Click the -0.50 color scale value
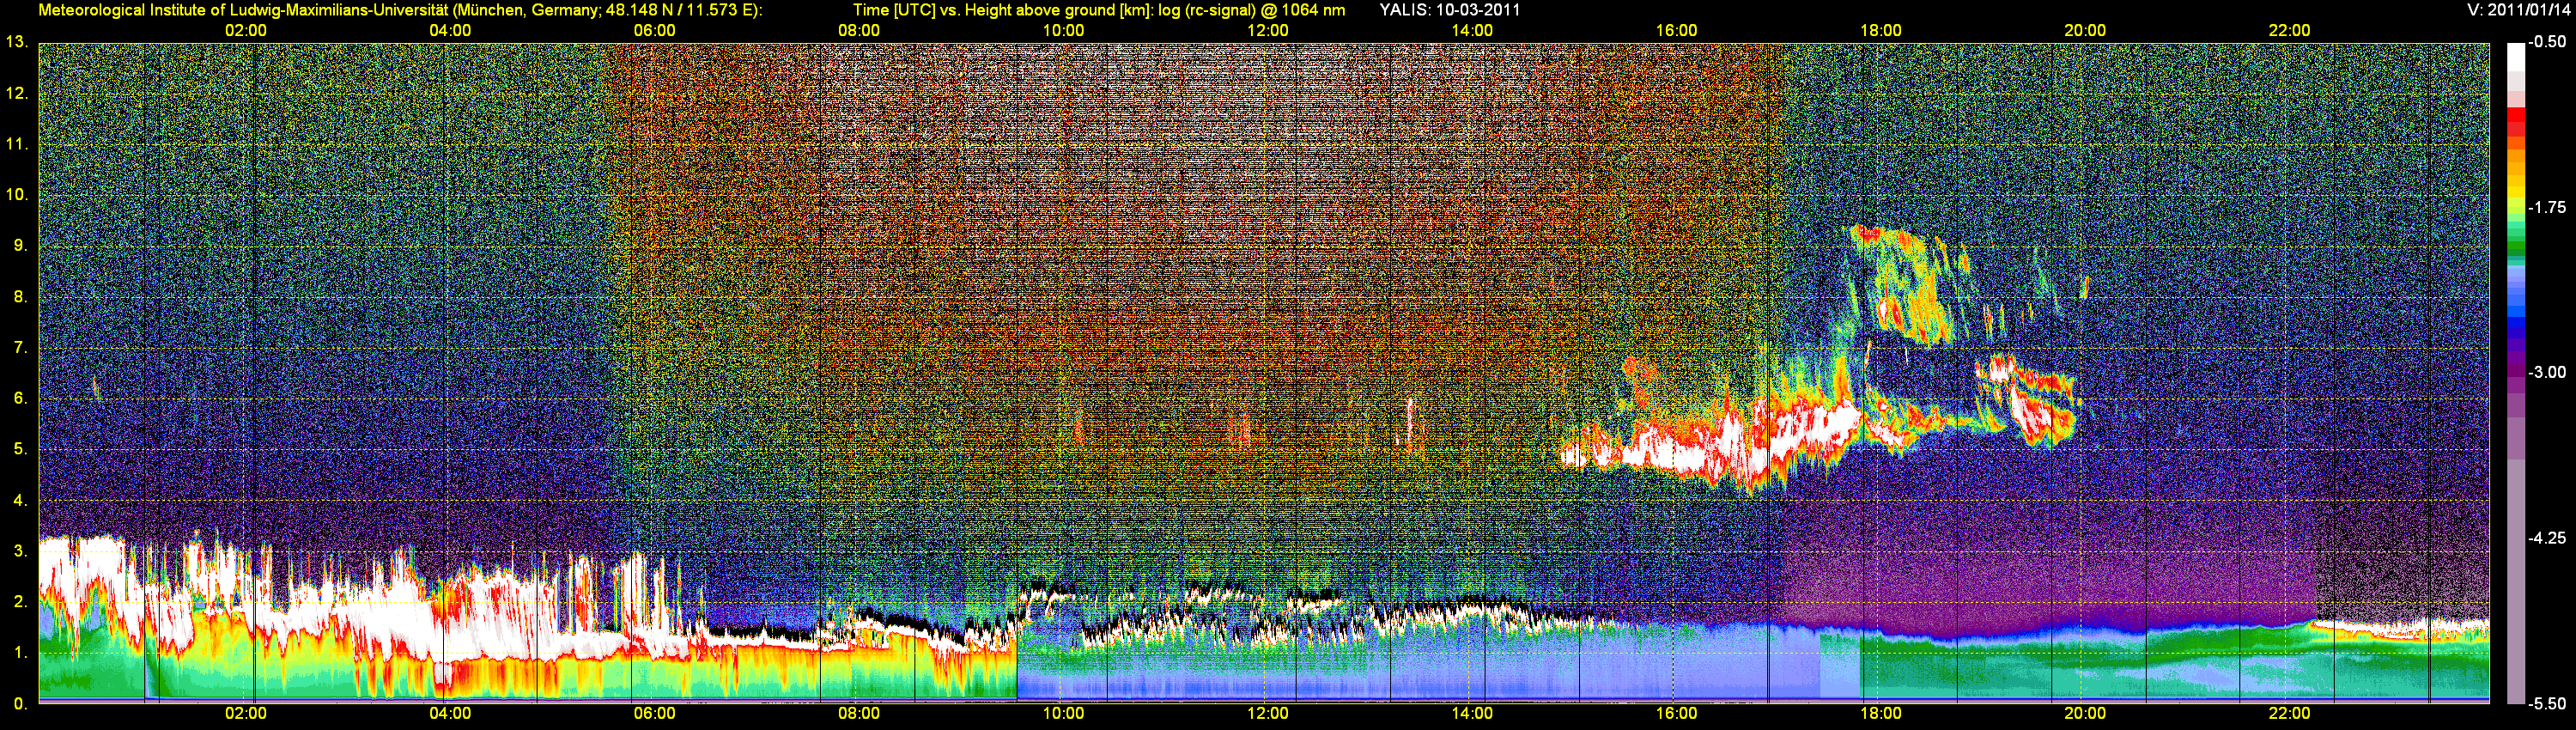 pos(2548,42)
